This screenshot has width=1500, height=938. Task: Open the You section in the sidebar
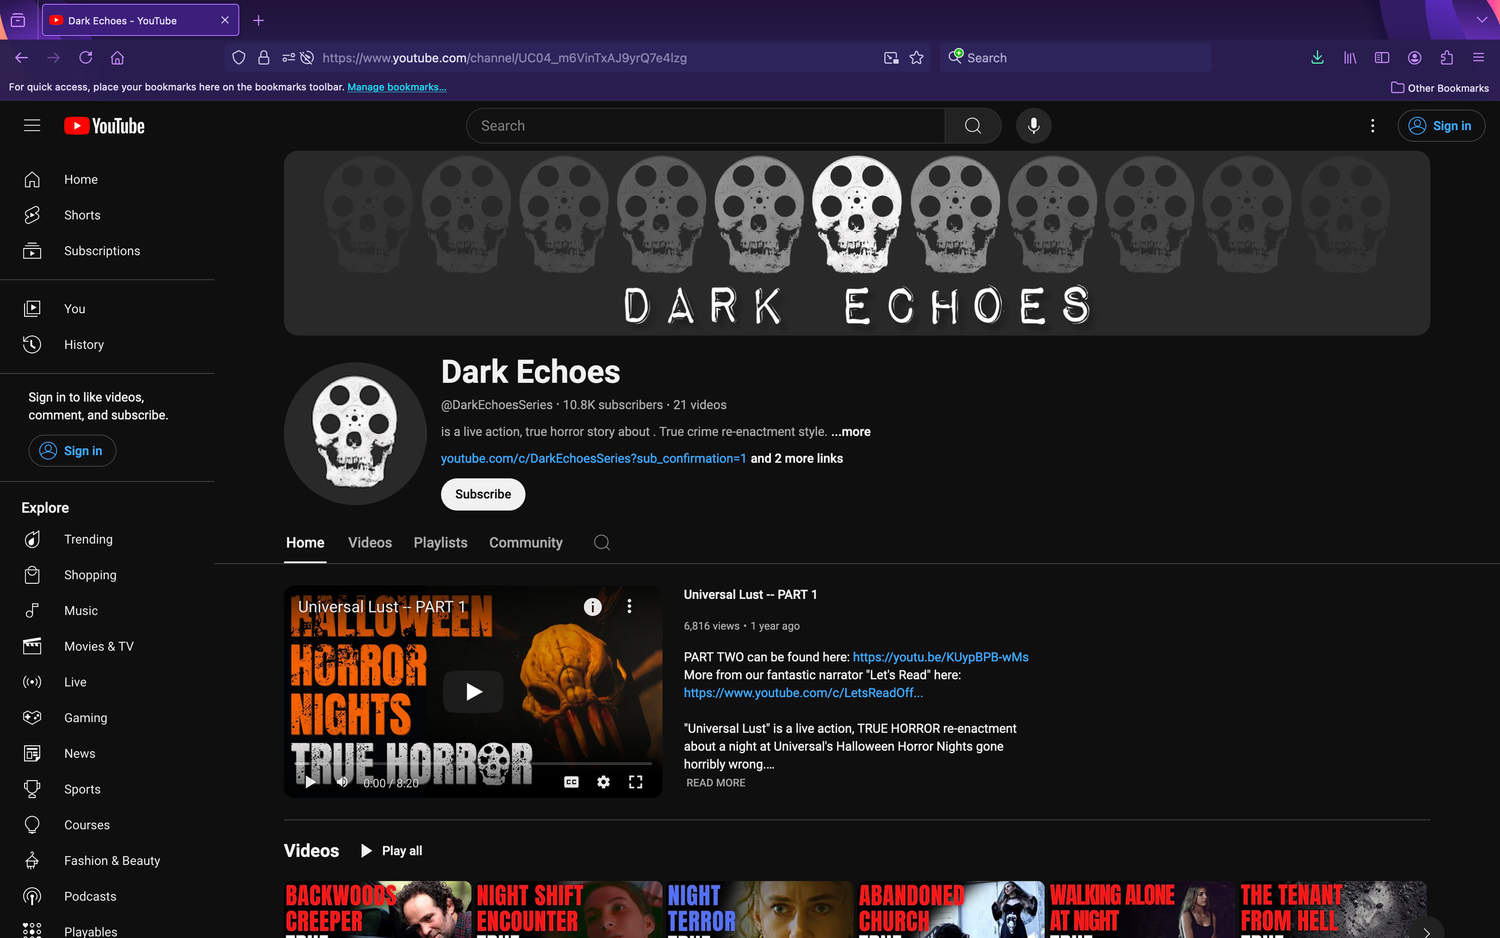coord(107,309)
